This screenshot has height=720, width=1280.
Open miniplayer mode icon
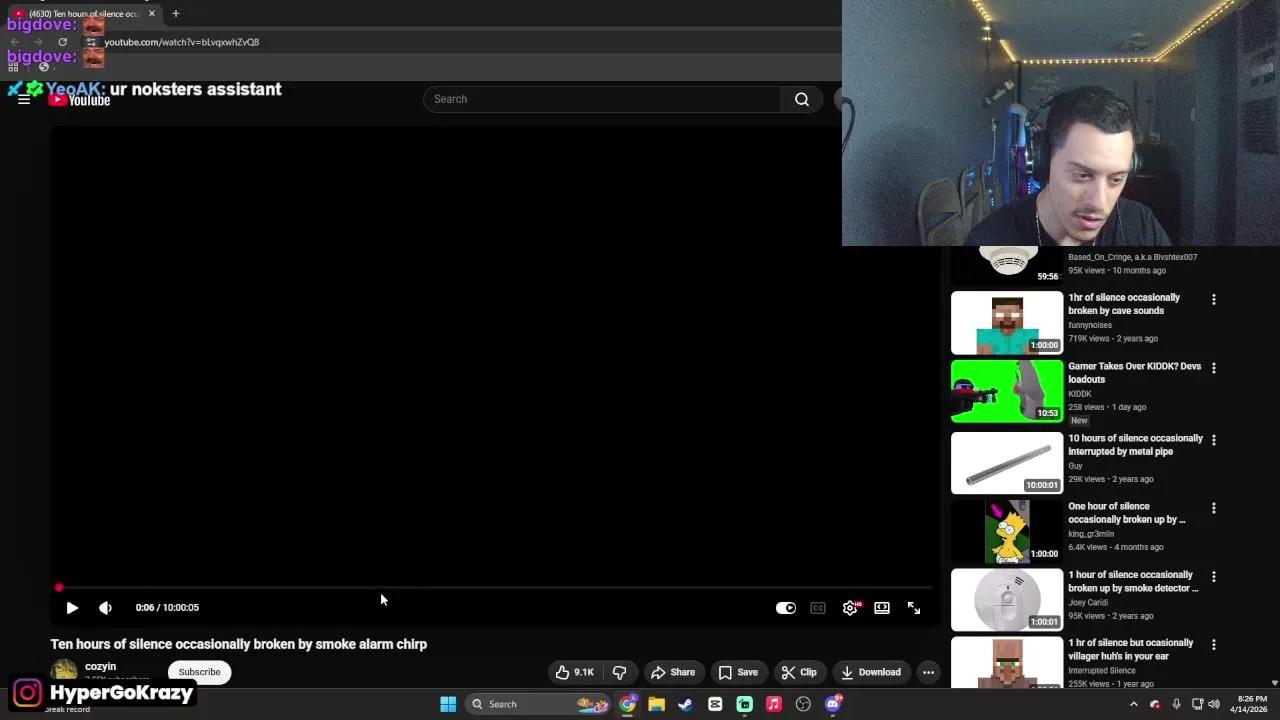(x=882, y=607)
